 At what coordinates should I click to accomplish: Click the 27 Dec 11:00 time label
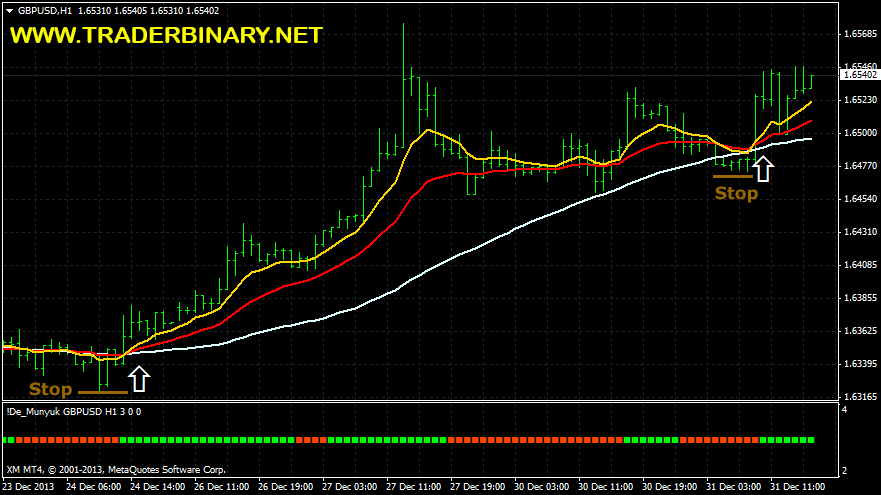414,487
